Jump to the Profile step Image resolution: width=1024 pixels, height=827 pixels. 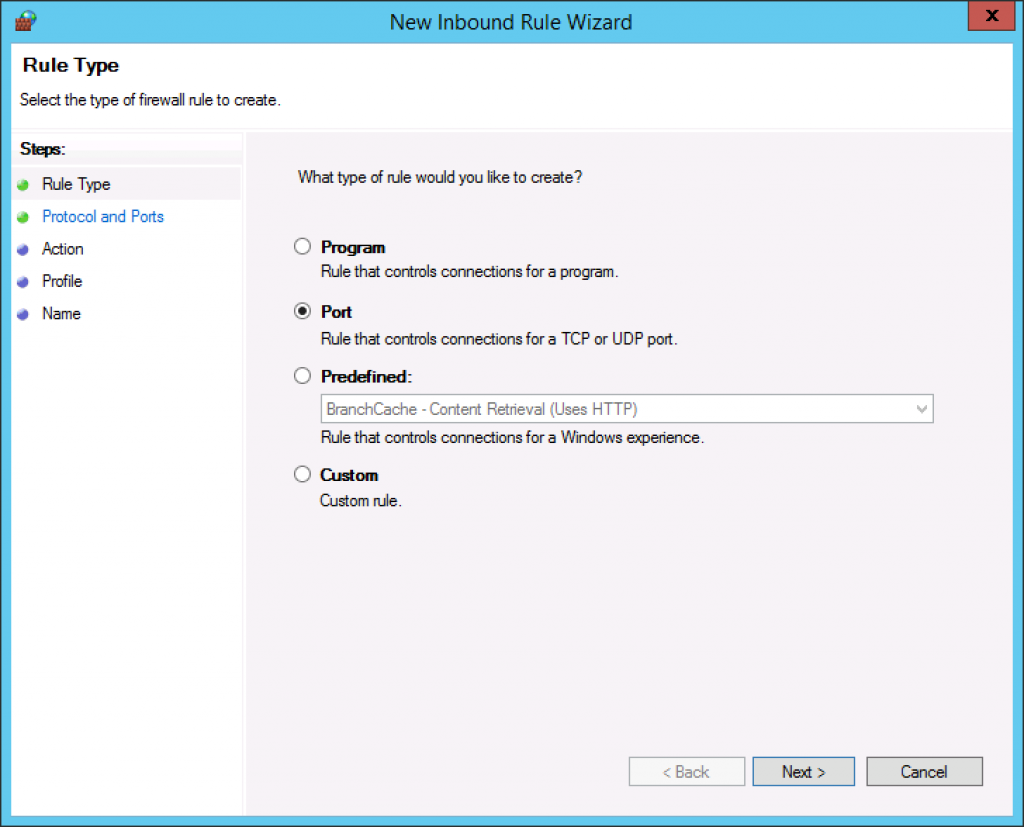(62, 281)
